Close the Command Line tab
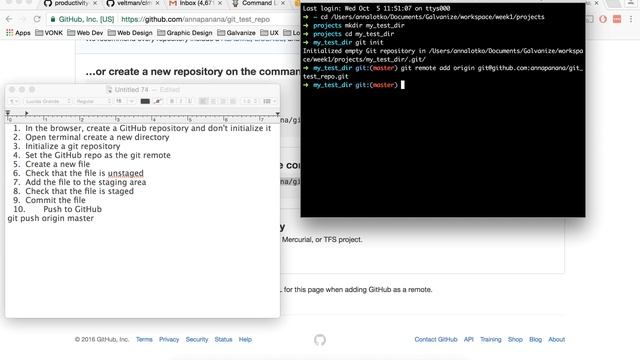Image resolution: width=640 pixels, height=360 pixels. pos(283,3)
